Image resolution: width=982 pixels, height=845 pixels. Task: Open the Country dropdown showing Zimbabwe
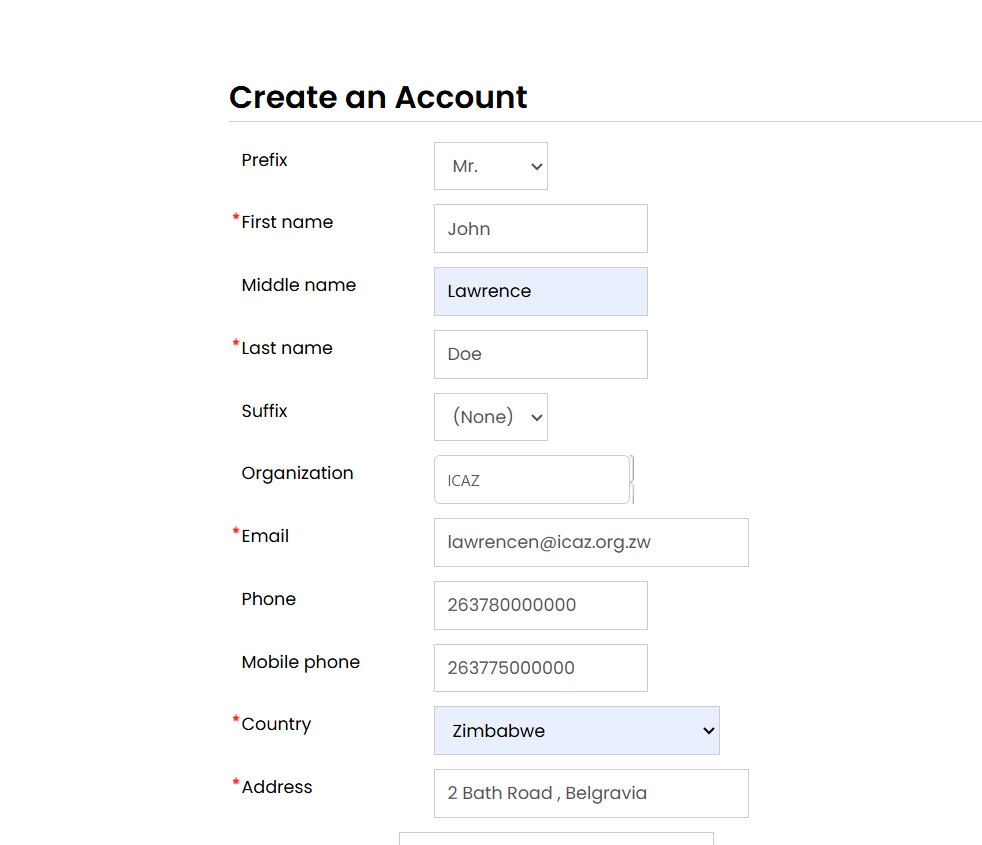[576, 731]
